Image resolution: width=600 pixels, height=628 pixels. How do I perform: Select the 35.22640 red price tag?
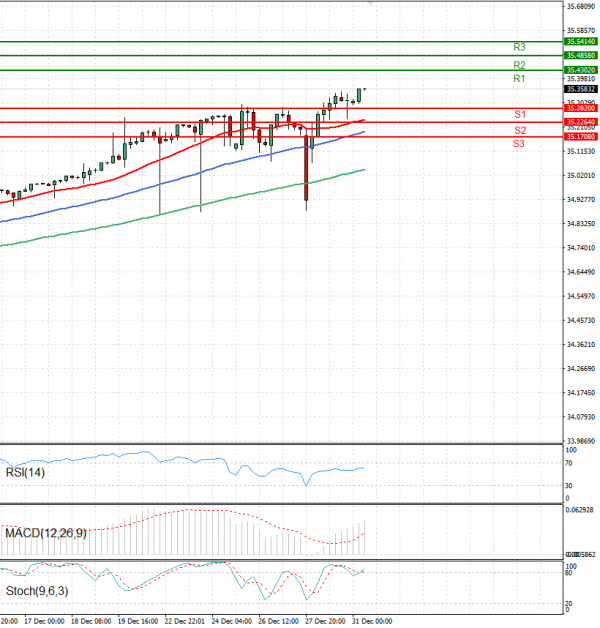click(581, 122)
